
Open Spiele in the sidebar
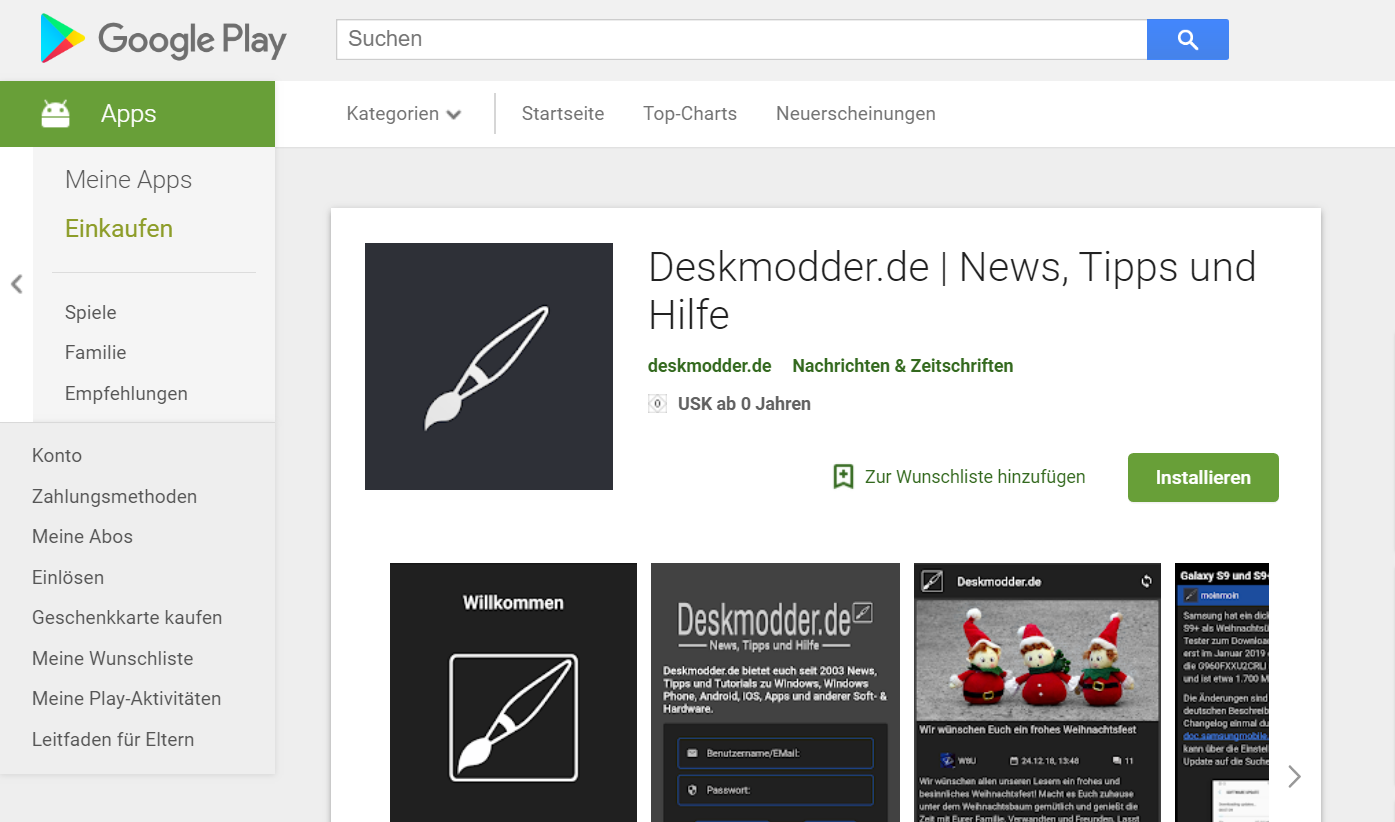[x=91, y=313]
